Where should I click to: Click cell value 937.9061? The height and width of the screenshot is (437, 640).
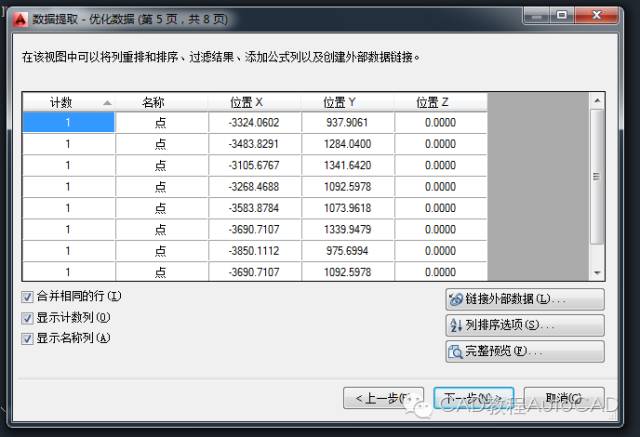click(x=347, y=122)
